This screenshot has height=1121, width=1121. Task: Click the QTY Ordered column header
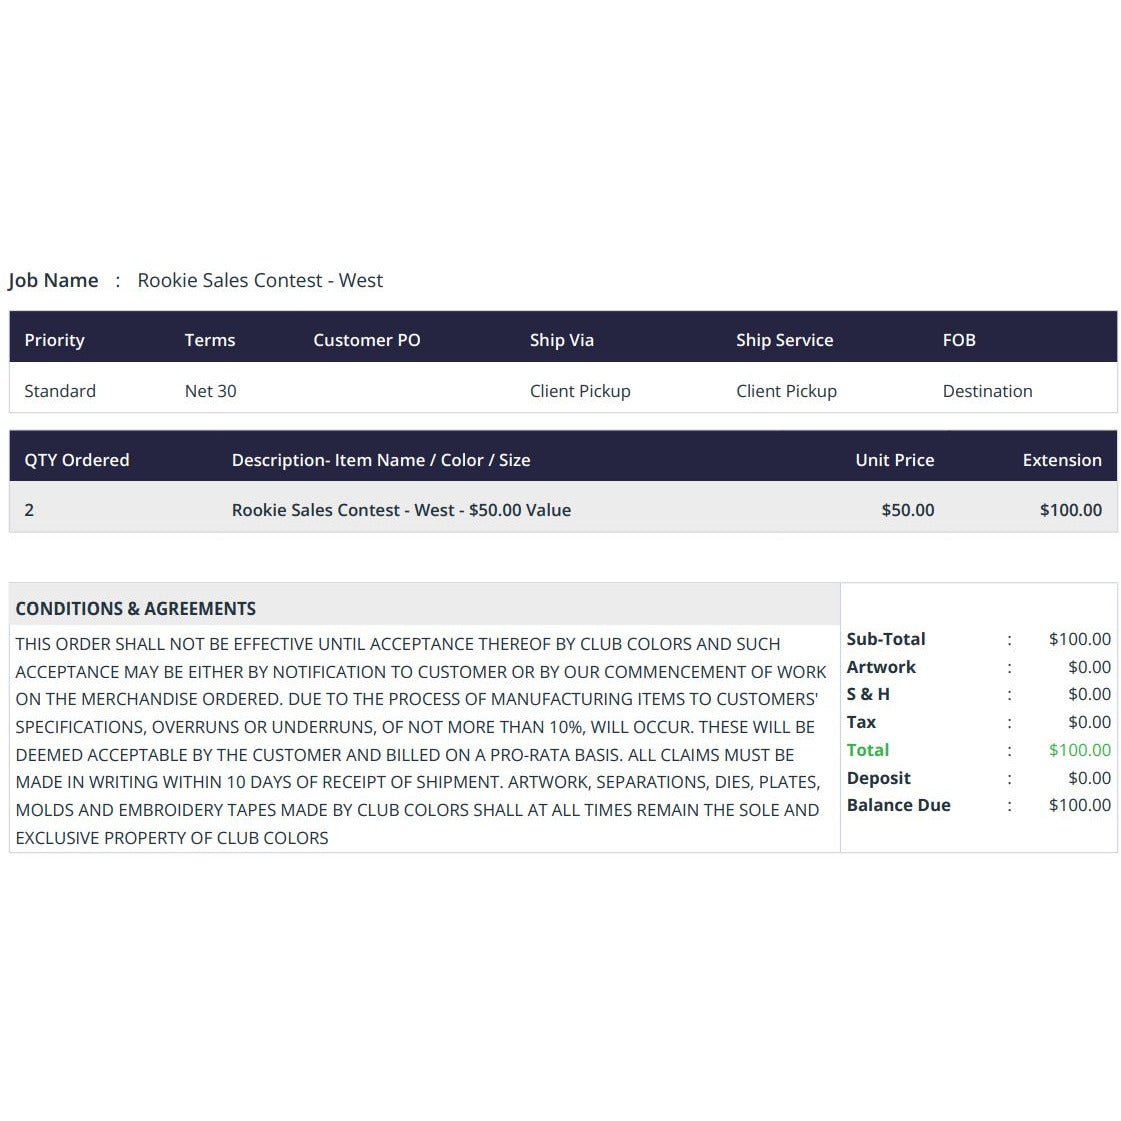pyautogui.click(x=76, y=460)
